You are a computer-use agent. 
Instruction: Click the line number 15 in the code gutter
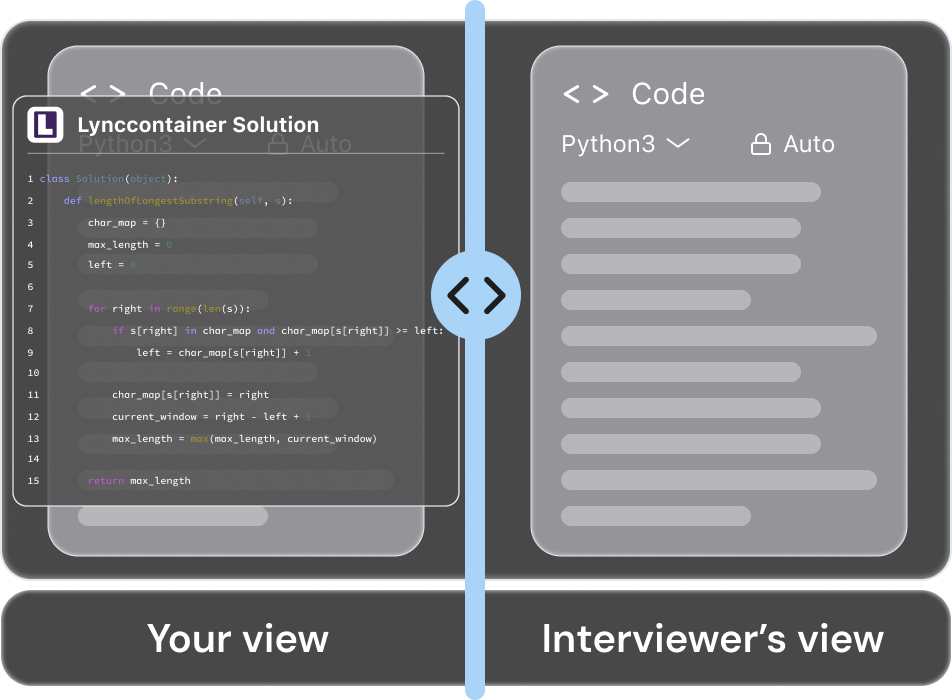[x=33, y=481]
